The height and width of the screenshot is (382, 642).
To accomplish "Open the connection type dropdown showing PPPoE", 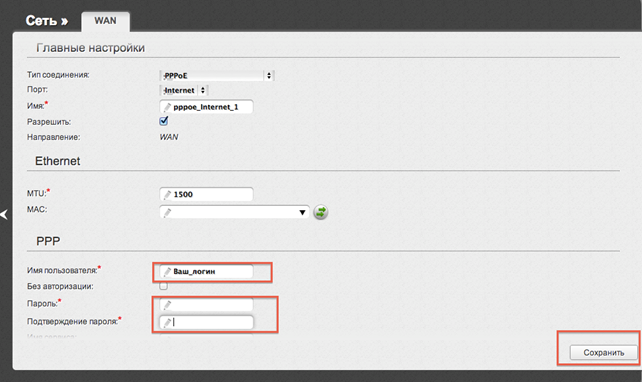I will tap(217, 76).
